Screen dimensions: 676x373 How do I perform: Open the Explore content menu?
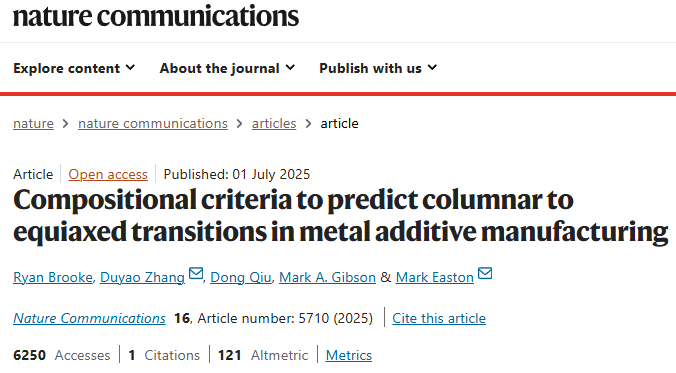(x=74, y=68)
